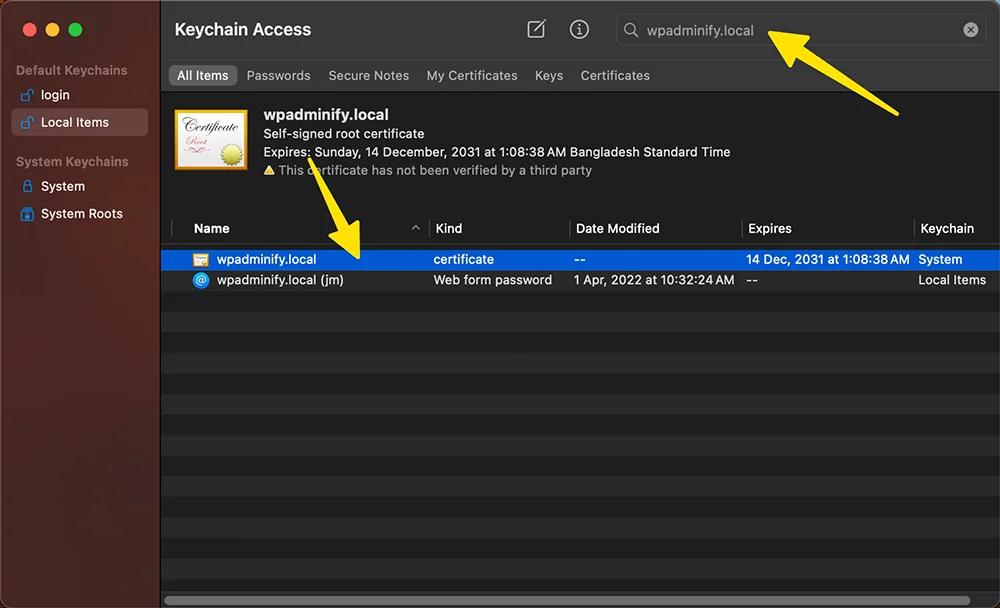Switch to the Secure Notes tab

coord(368,75)
